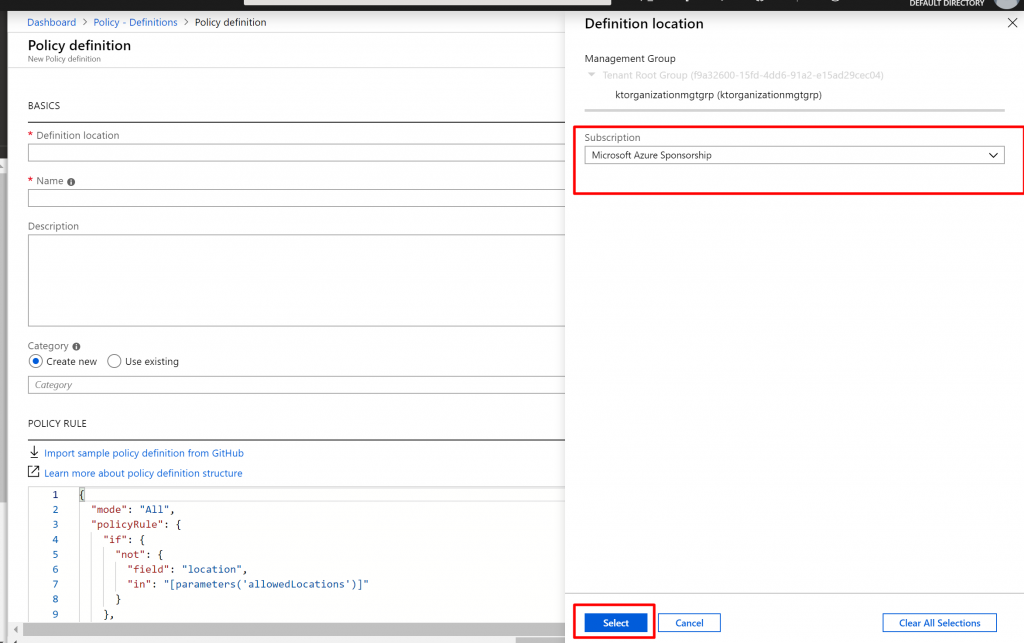This screenshot has width=1024, height=643.
Task: Click the download icon beside Import sample policy
Action: pos(34,453)
